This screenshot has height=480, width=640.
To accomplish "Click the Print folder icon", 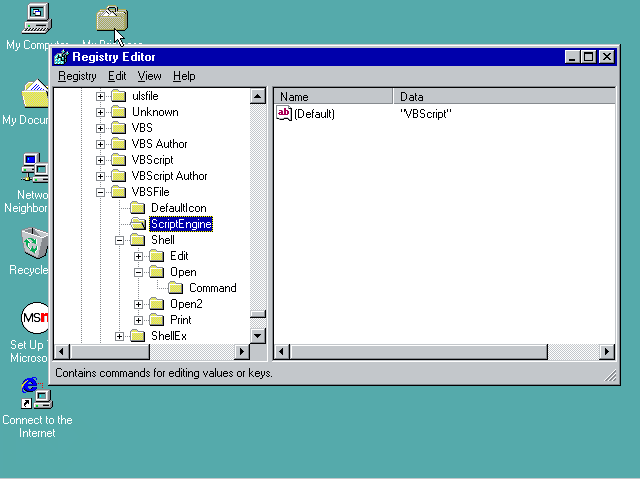I will pos(157,320).
